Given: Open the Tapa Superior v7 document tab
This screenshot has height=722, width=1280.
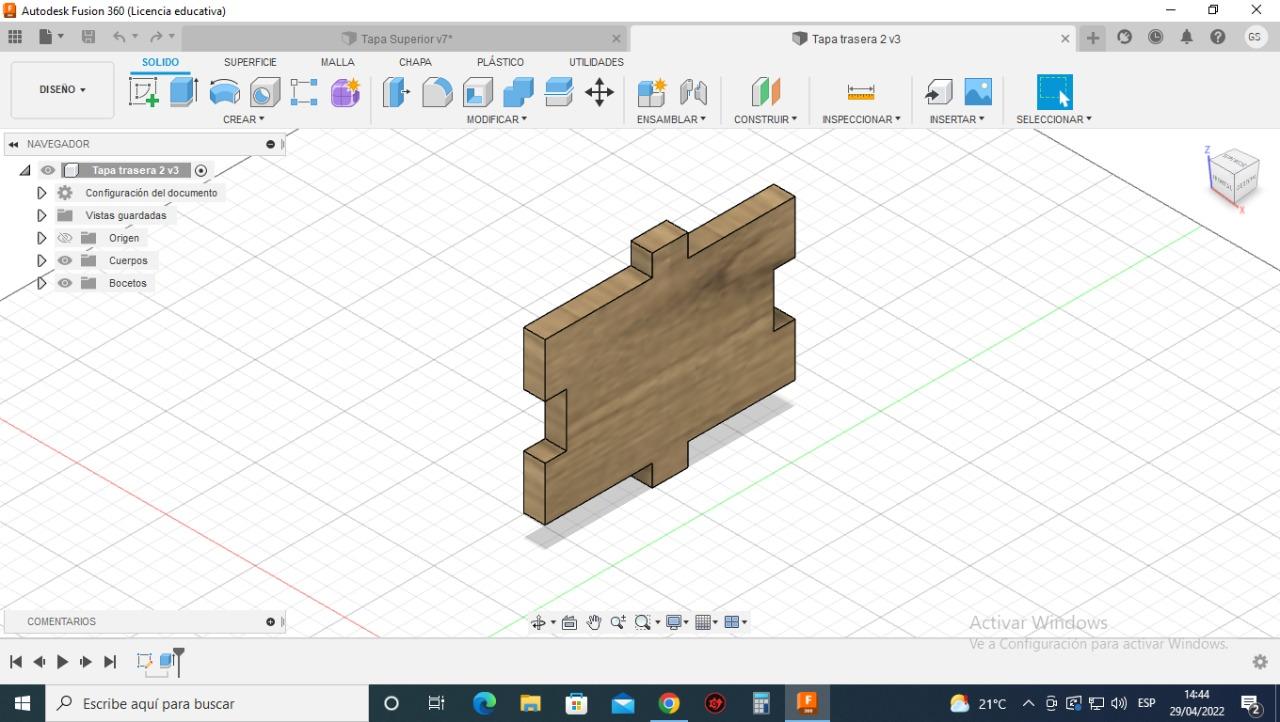Looking at the screenshot, I should 405,39.
